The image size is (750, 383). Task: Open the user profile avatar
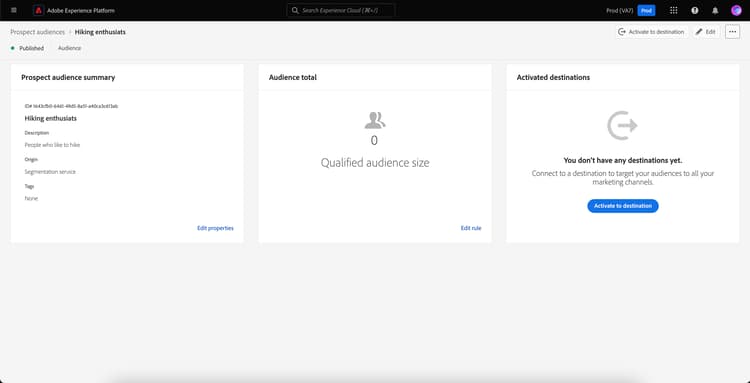click(736, 10)
